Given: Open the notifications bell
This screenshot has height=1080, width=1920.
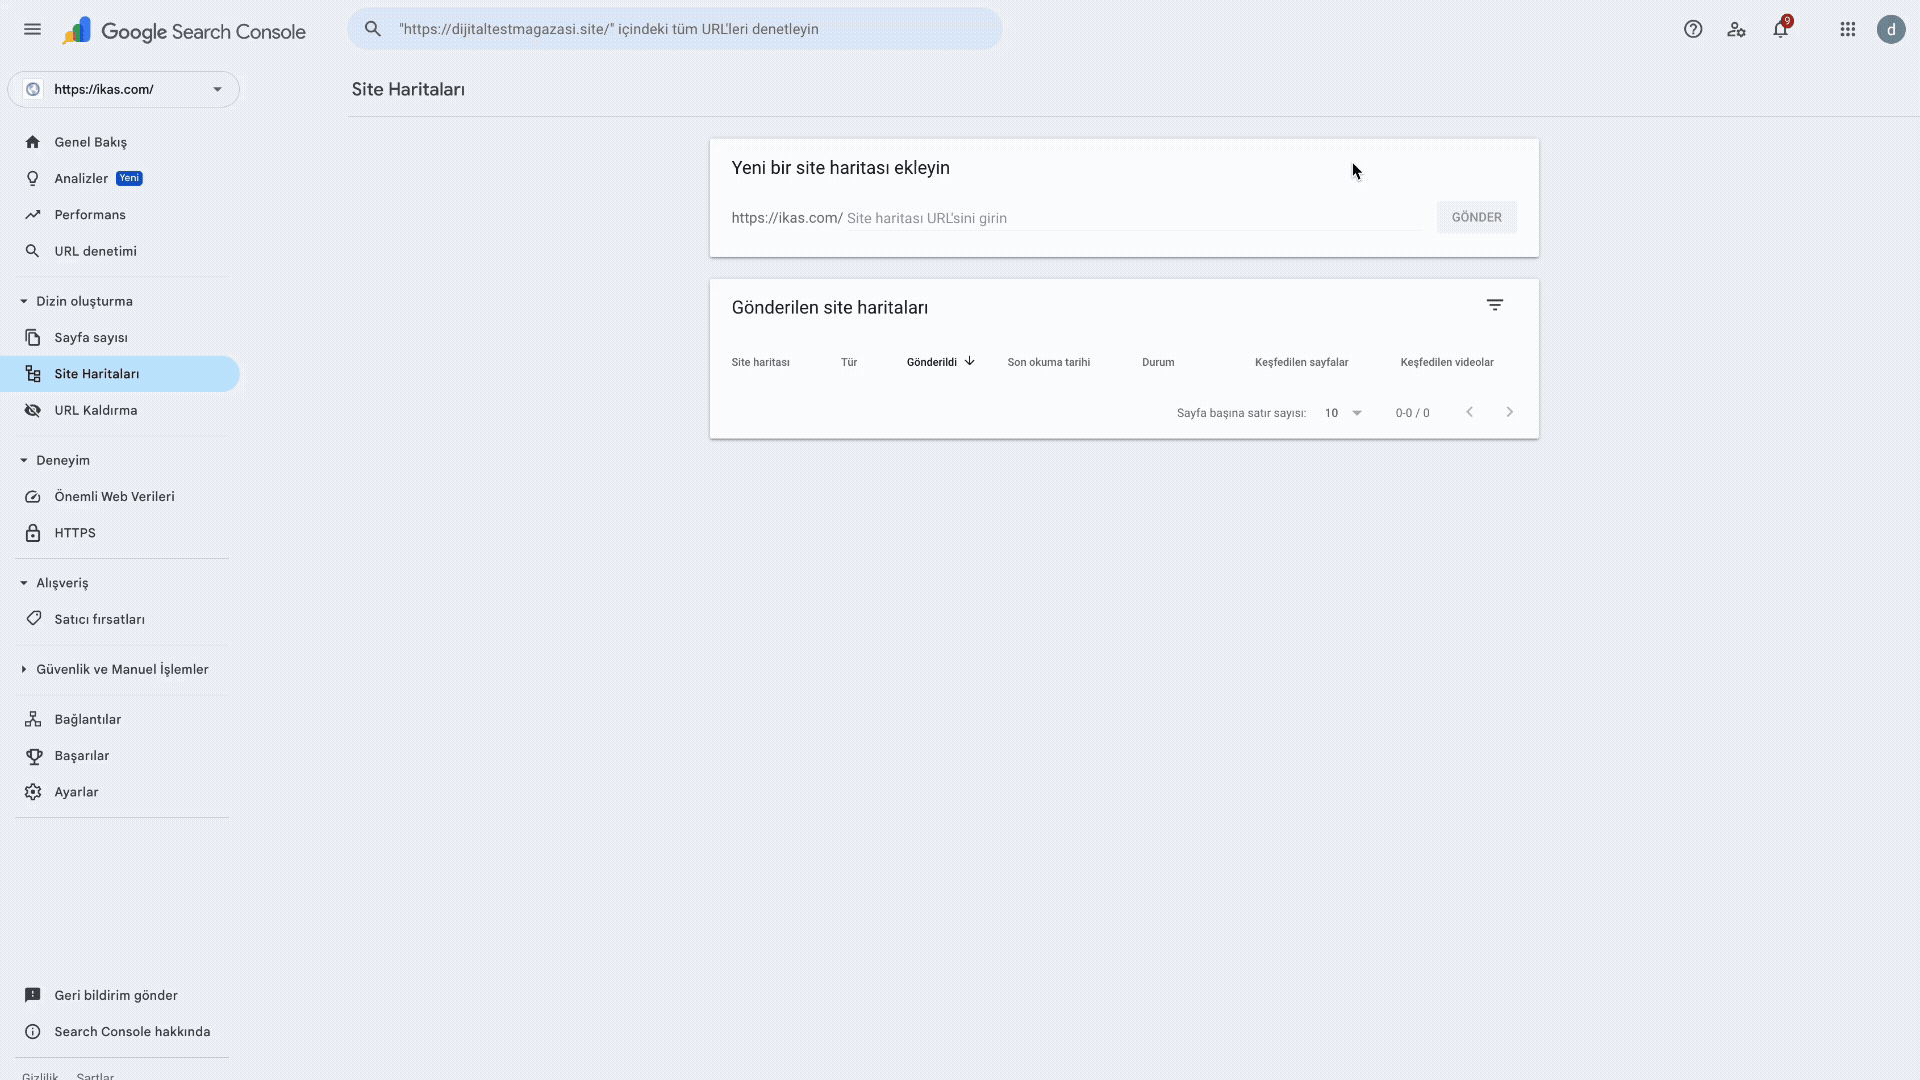Looking at the screenshot, I should (1781, 30).
